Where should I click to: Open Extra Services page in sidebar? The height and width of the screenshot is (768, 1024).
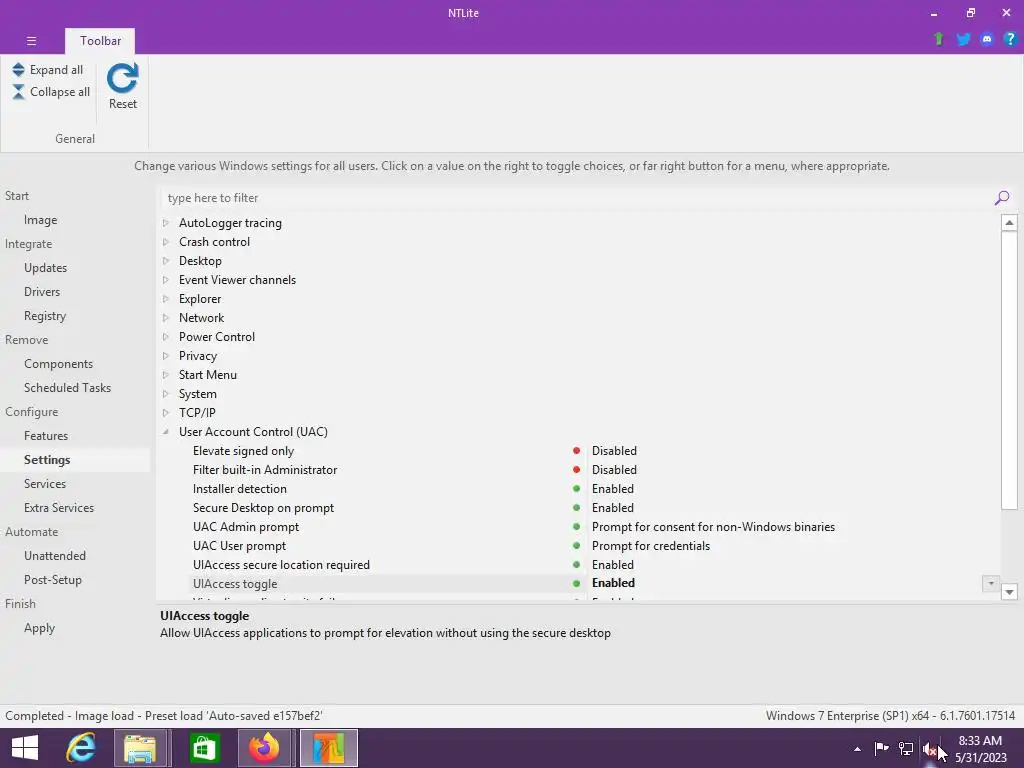pos(59,507)
